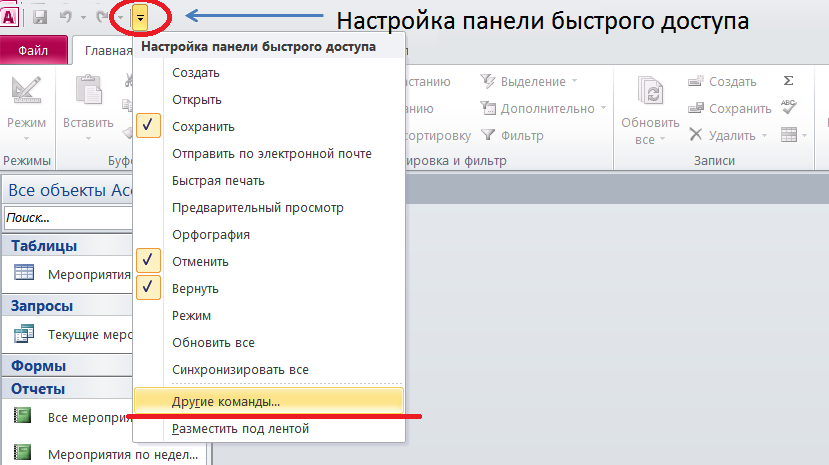Click the Поиск search field in navigation pane
This screenshot has width=829, height=465.
click(x=65, y=217)
